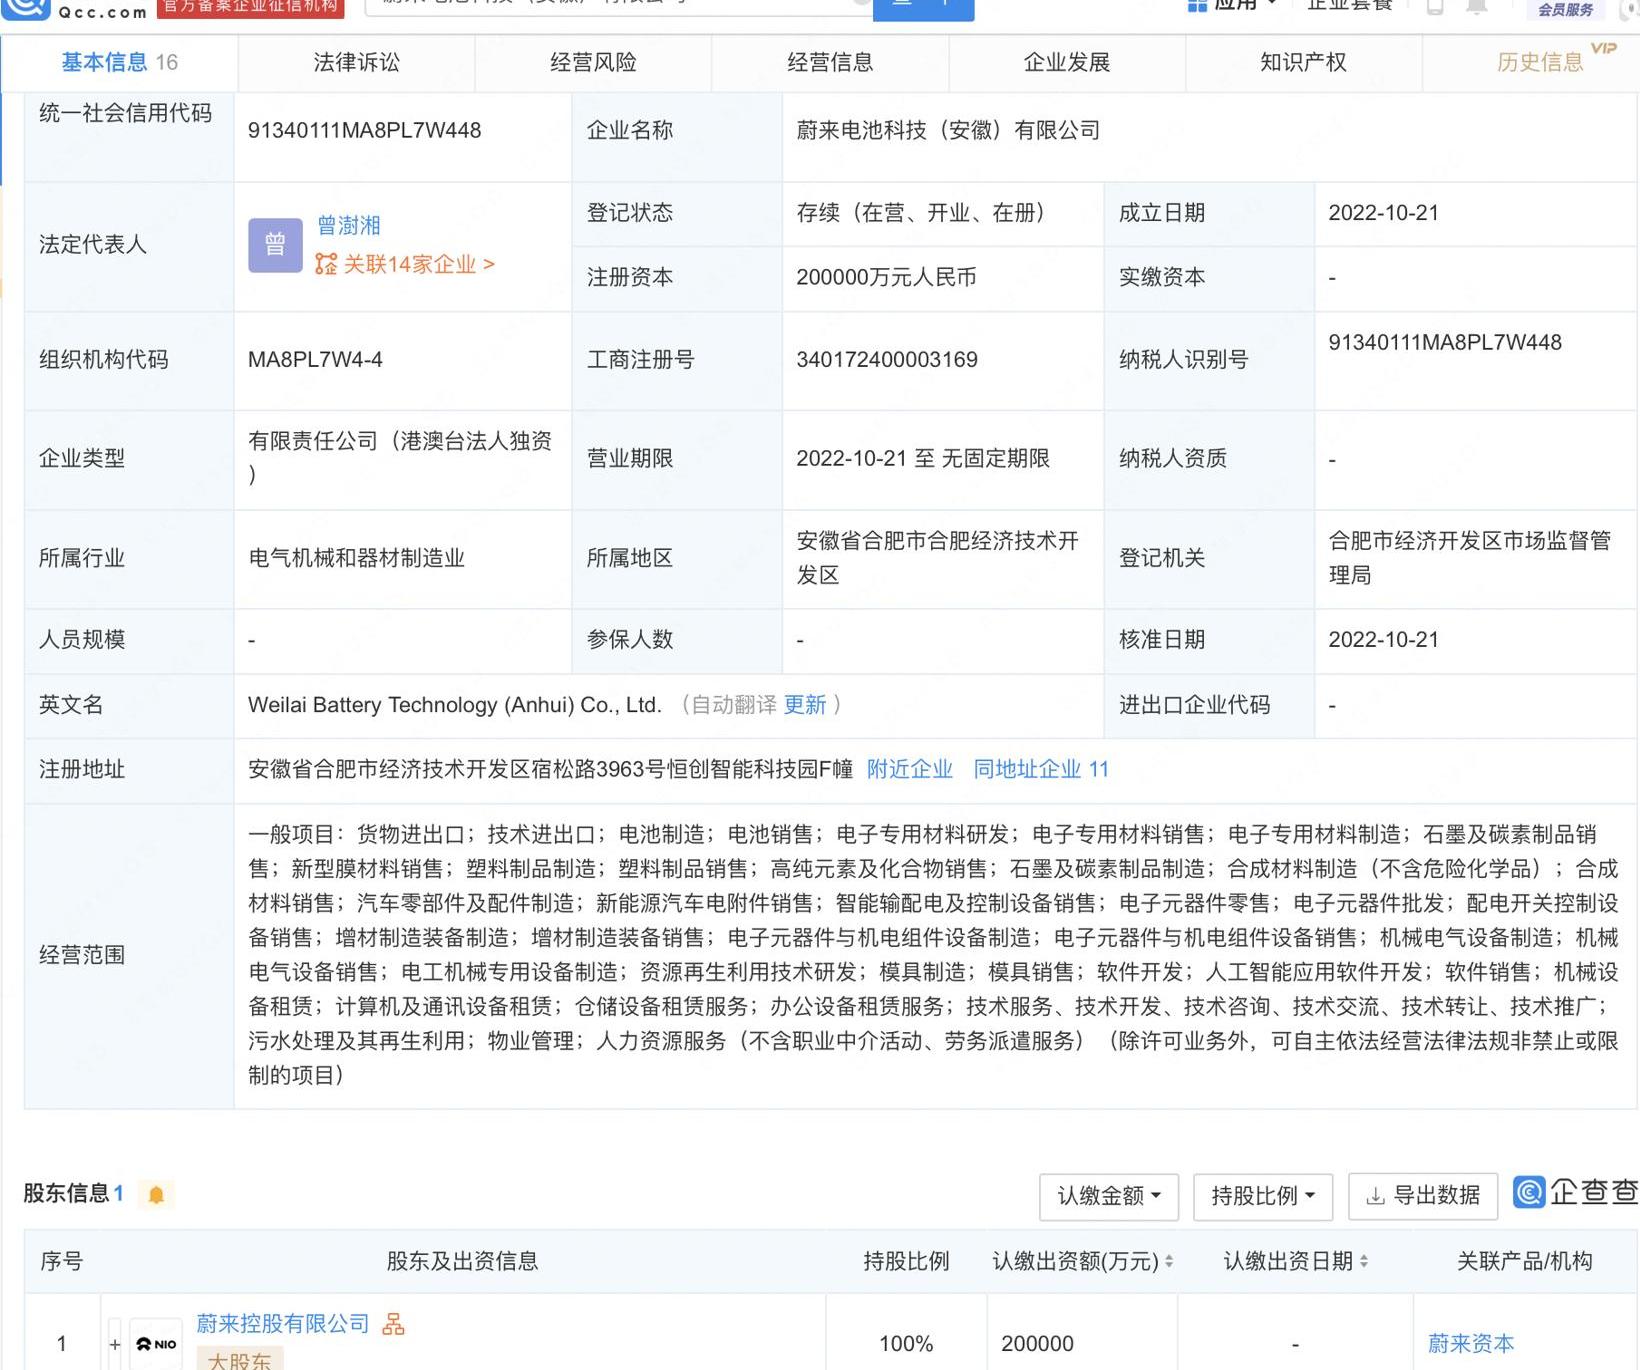Viewport: 1640px width, 1370px height.
Task: Open 蔚来控股有限公司 shareholder link
Action: pos(283,1324)
